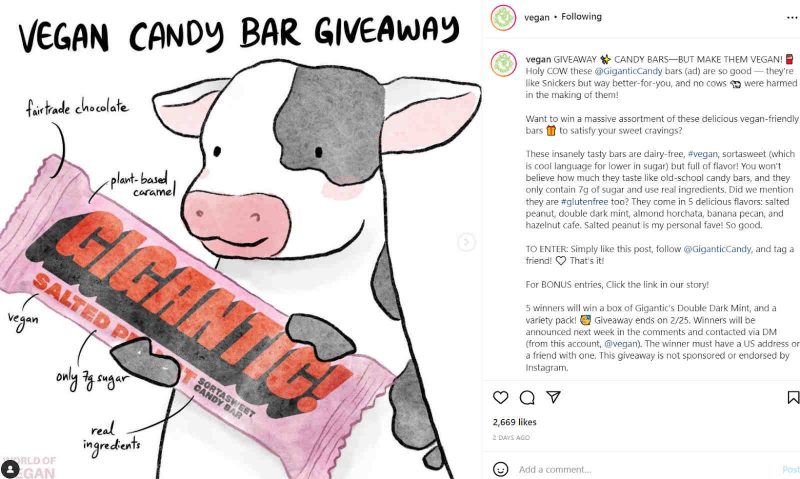
Task: Advance to the next carousel image arrow
Action: [x=466, y=242]
